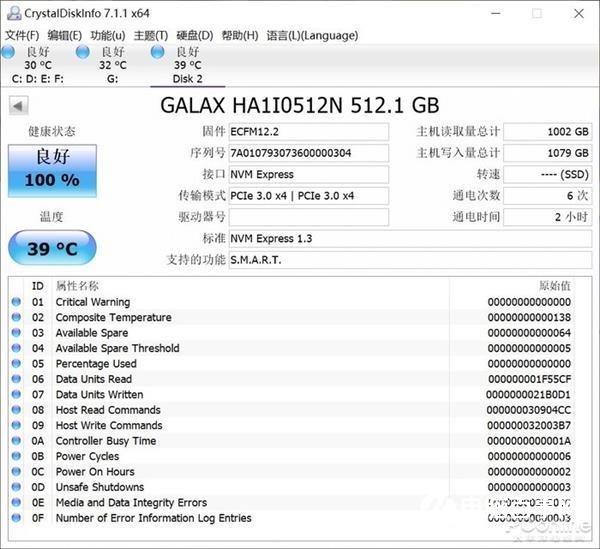Select the Critical Warning row
This screenshot has height=549, width=600.
(x=292, y=302)
